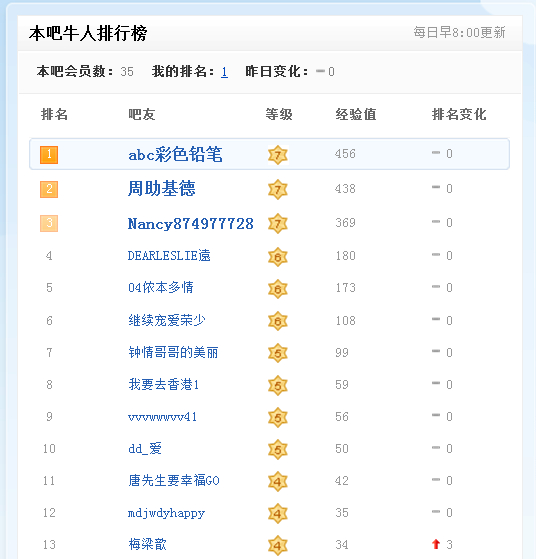Viewport: 536px width, 559px height.
Task: Open the abc彩色铅笔 user profile link
Action: pos(175,154)
